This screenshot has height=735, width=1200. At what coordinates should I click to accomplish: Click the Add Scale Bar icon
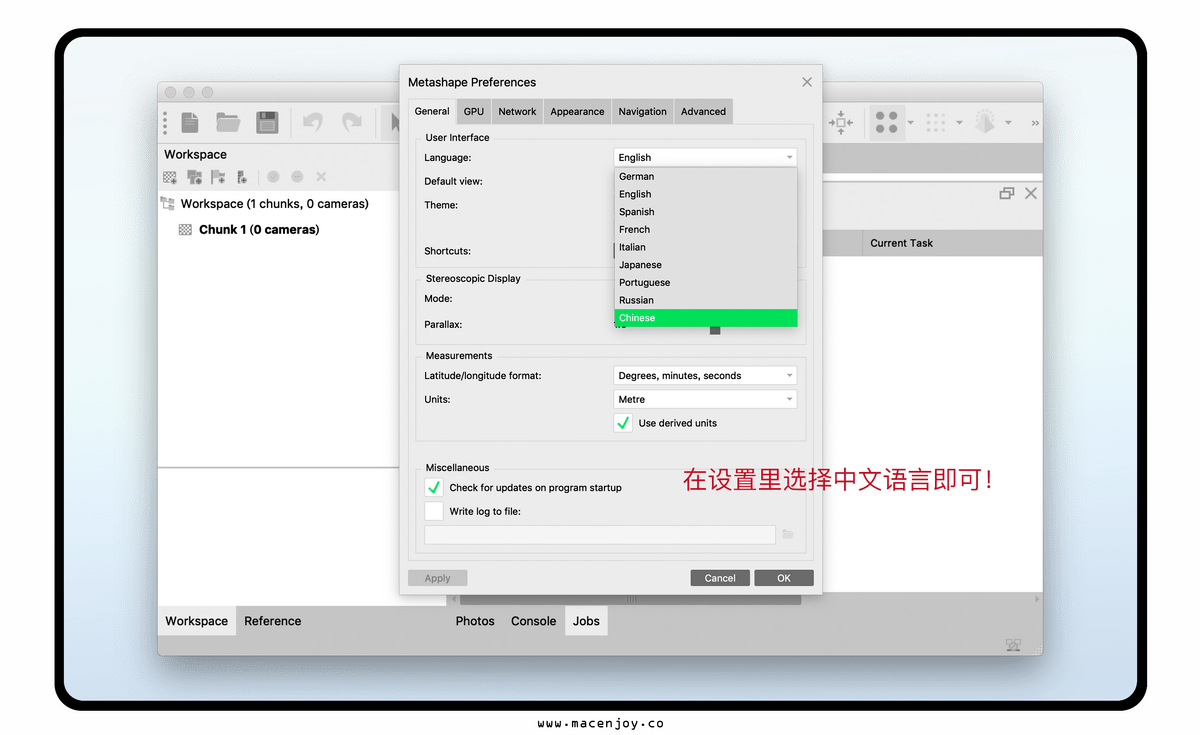(x=242, y=177)
